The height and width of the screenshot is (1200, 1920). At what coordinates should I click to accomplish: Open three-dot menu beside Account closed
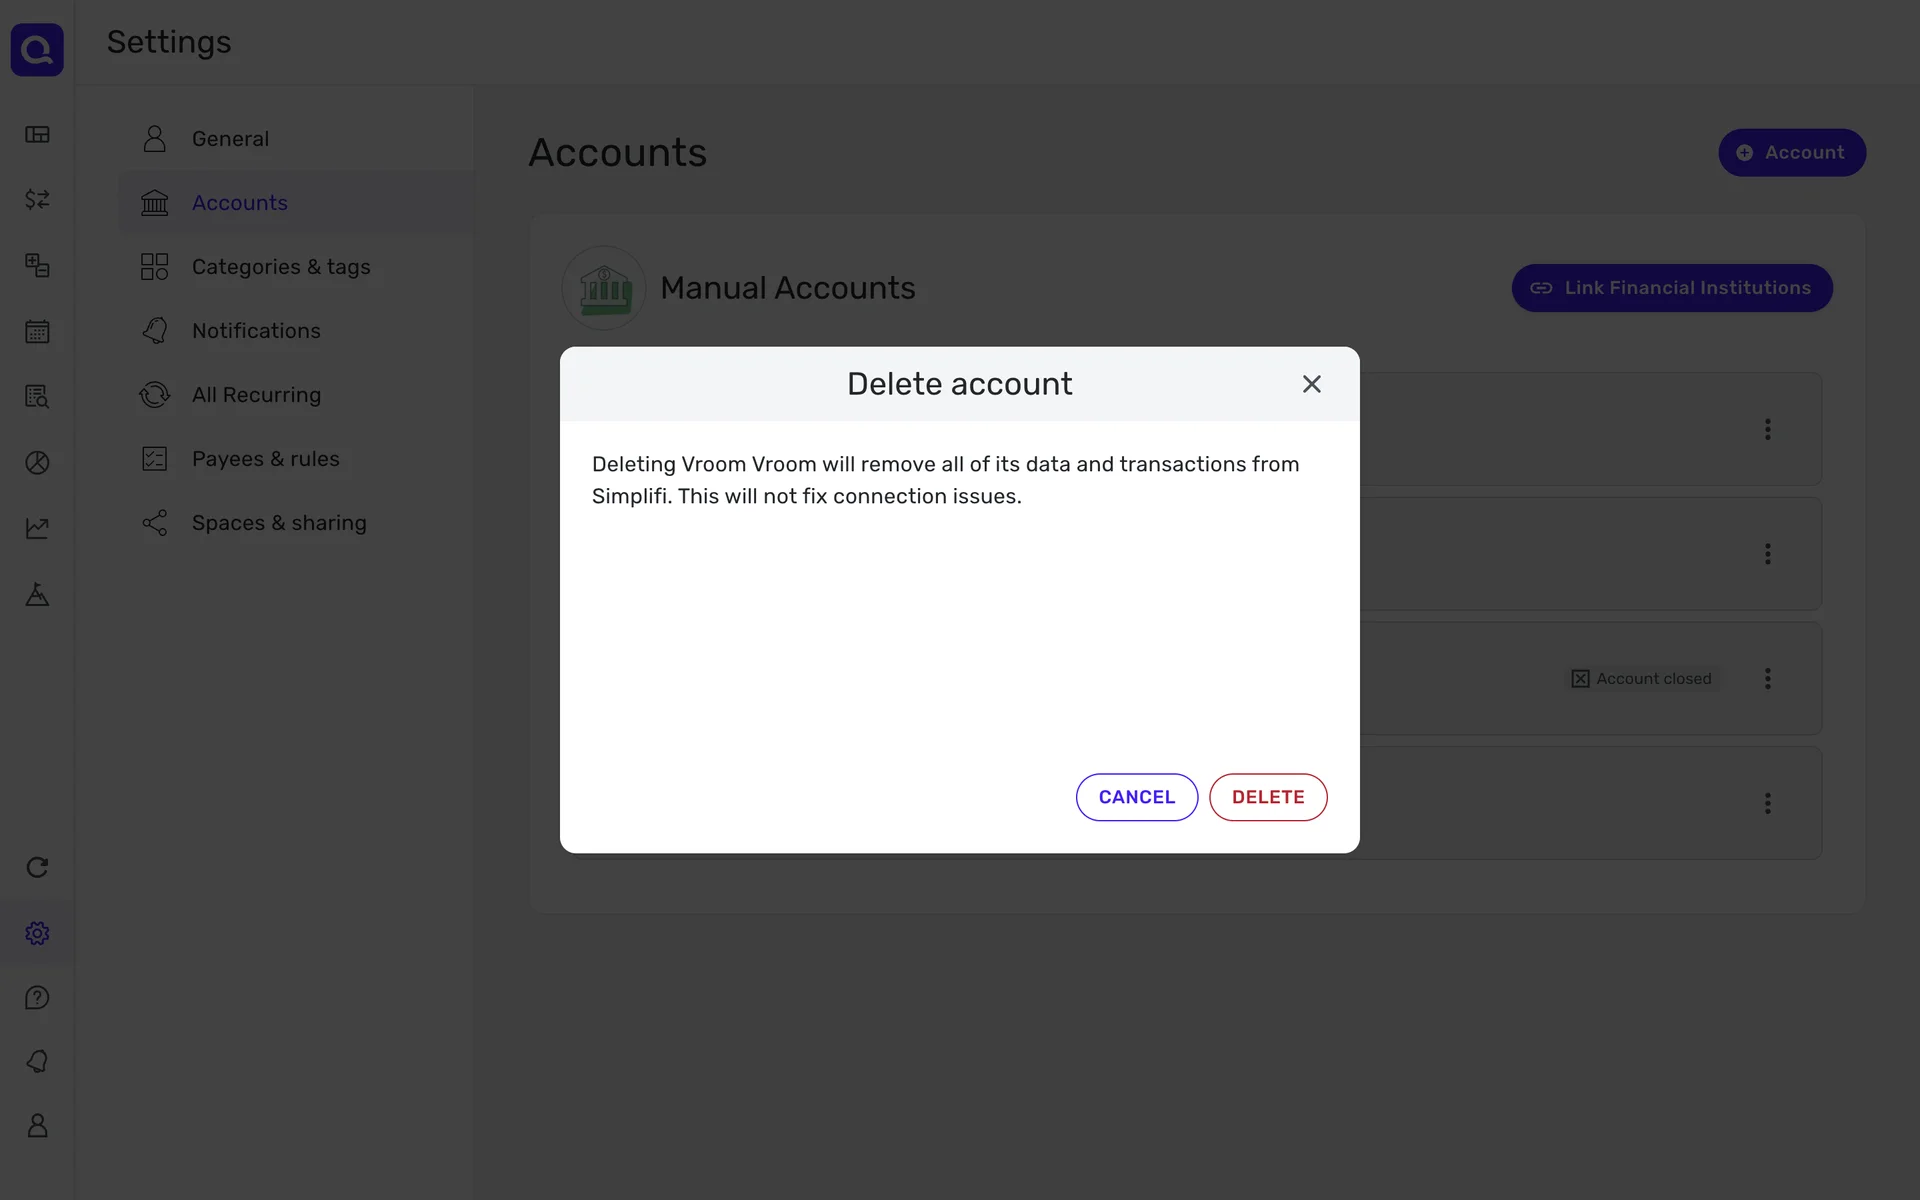1767,679
